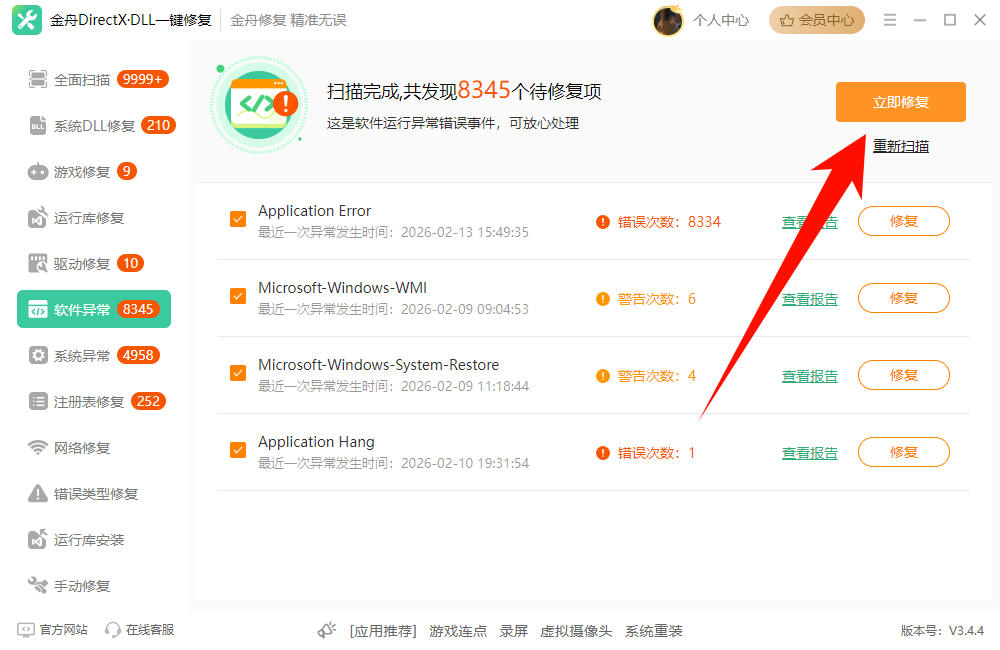1000x650 pixels.
Task: Uncheck the Application Hang checkbox
Action: pos(238,450)
